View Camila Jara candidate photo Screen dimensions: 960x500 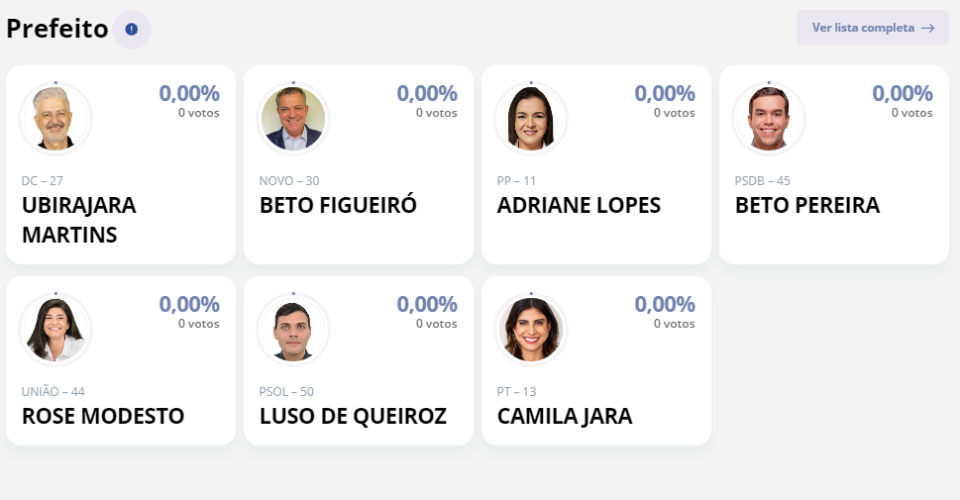click(x=531, y=329)
